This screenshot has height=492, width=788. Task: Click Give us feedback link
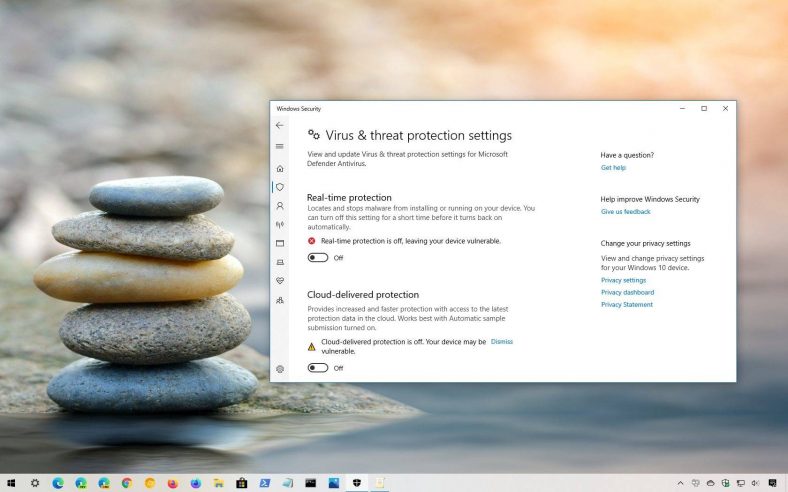click(x=626, y=212)
